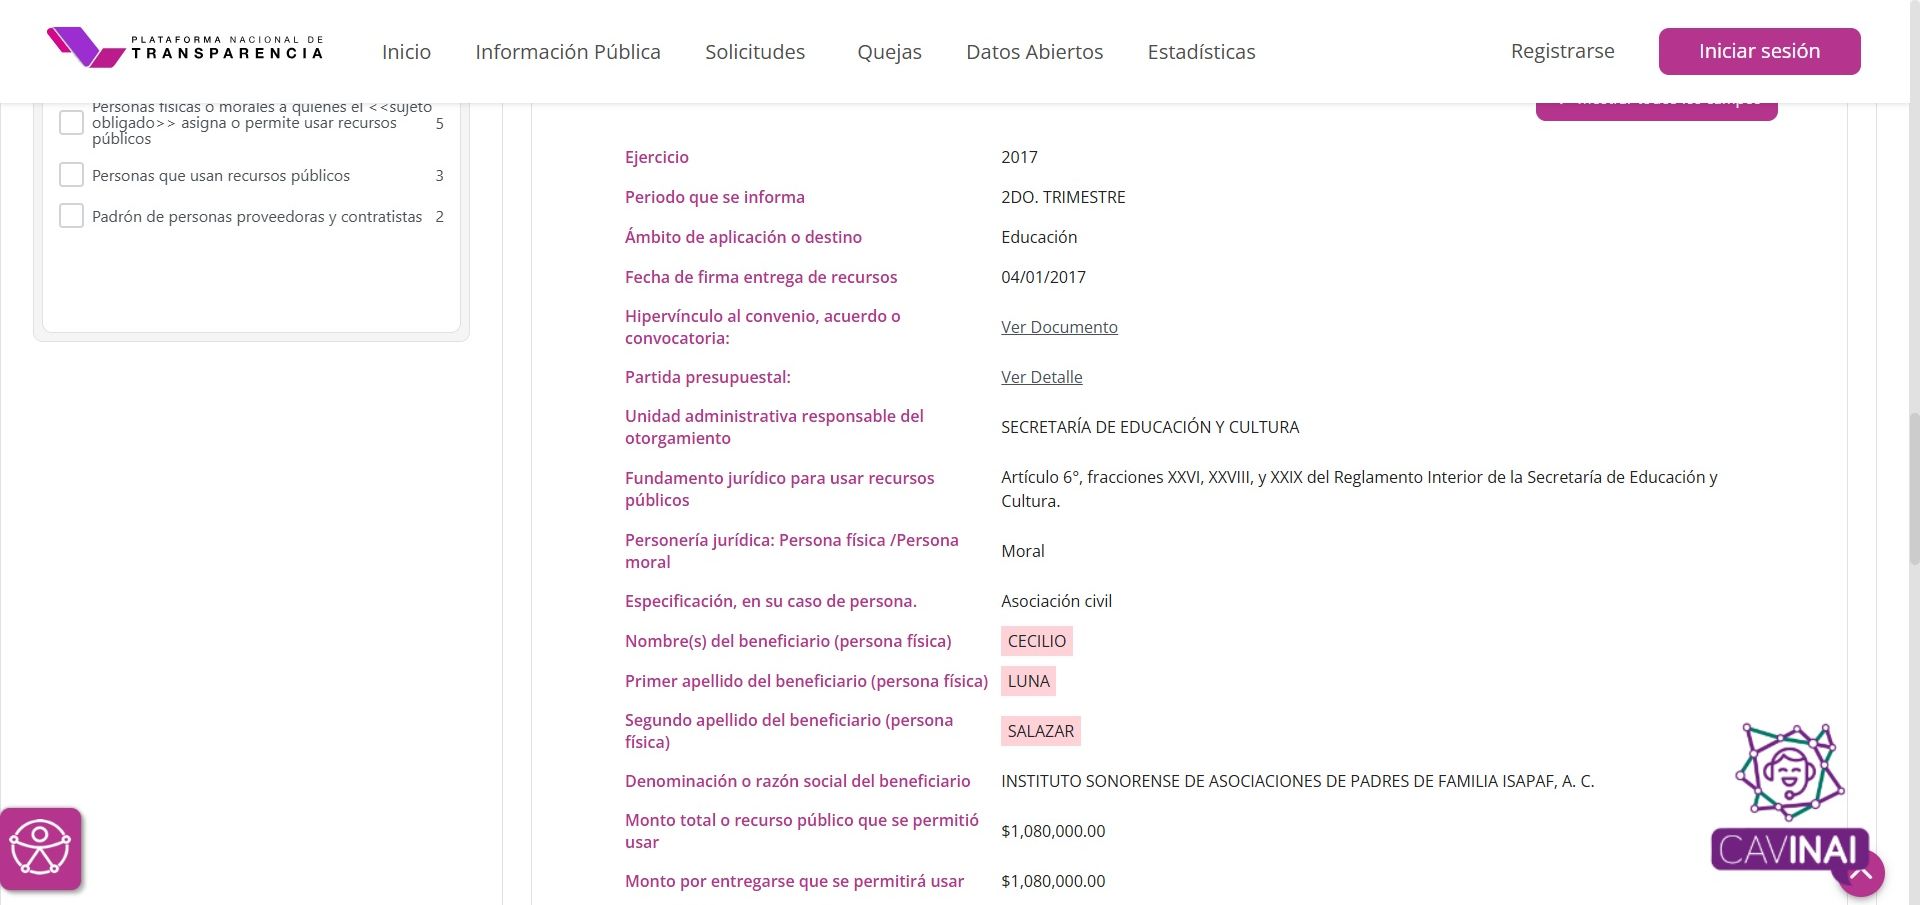The image size is (1920, 905).
Task: Open the Estadísticas section
Action: 1201,52
